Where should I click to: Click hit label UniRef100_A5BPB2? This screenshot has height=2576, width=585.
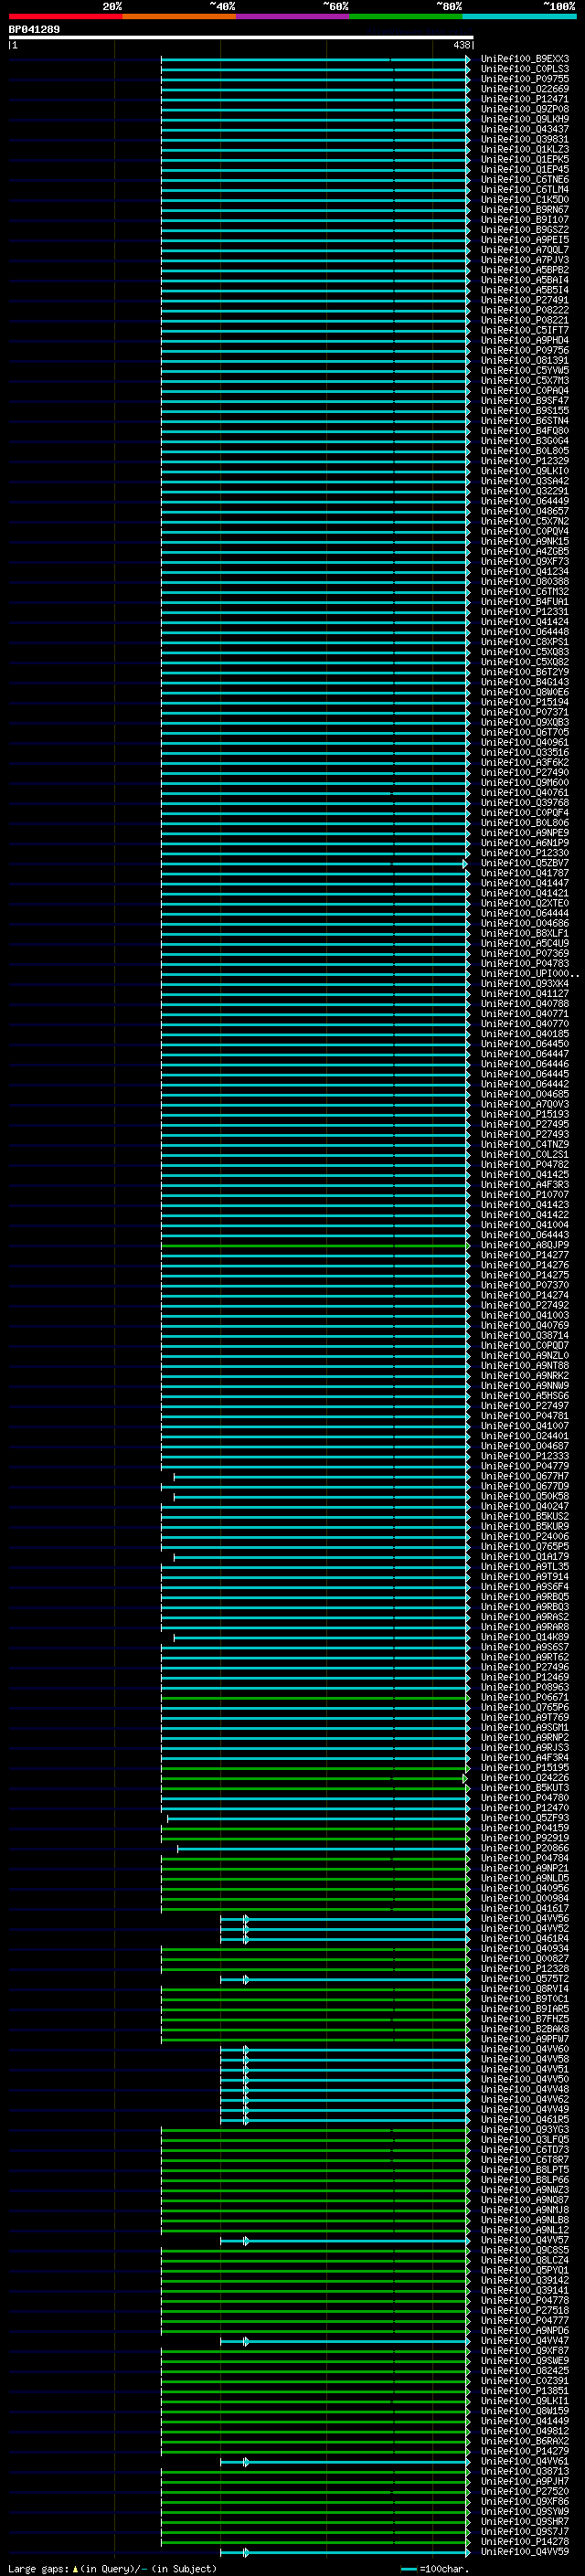click(x=525, y=271)
